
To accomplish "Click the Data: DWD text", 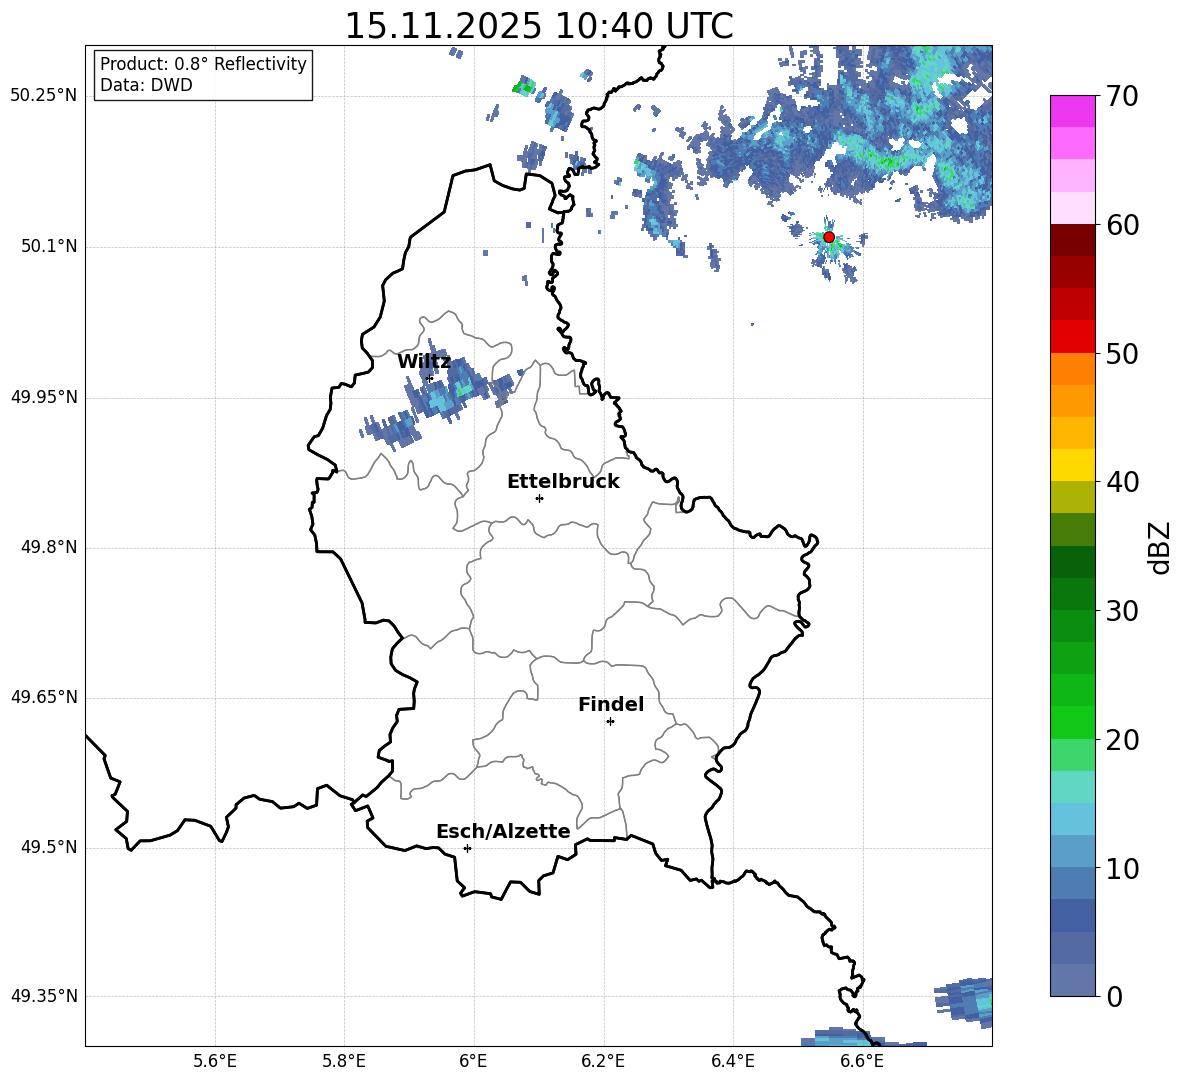I will point(146,85).
